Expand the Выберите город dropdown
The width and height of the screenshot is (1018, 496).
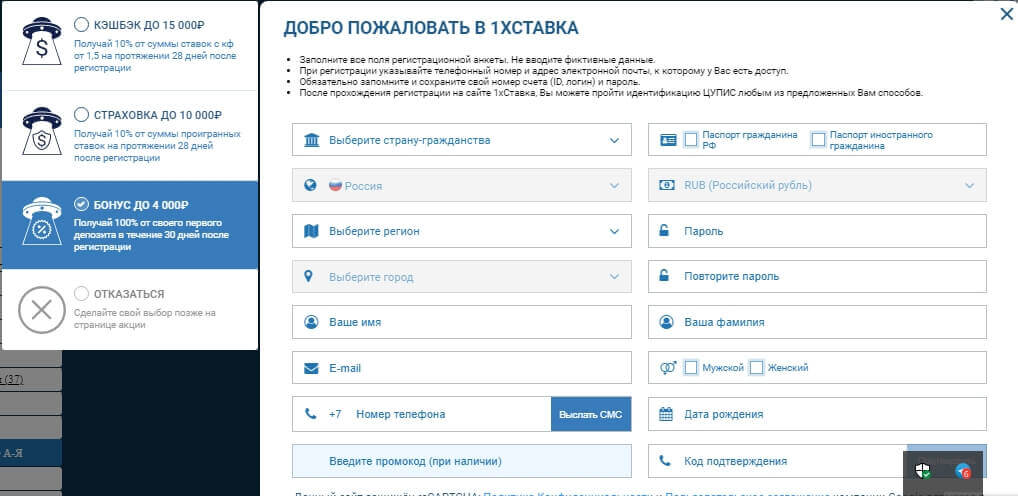point(462,277)
